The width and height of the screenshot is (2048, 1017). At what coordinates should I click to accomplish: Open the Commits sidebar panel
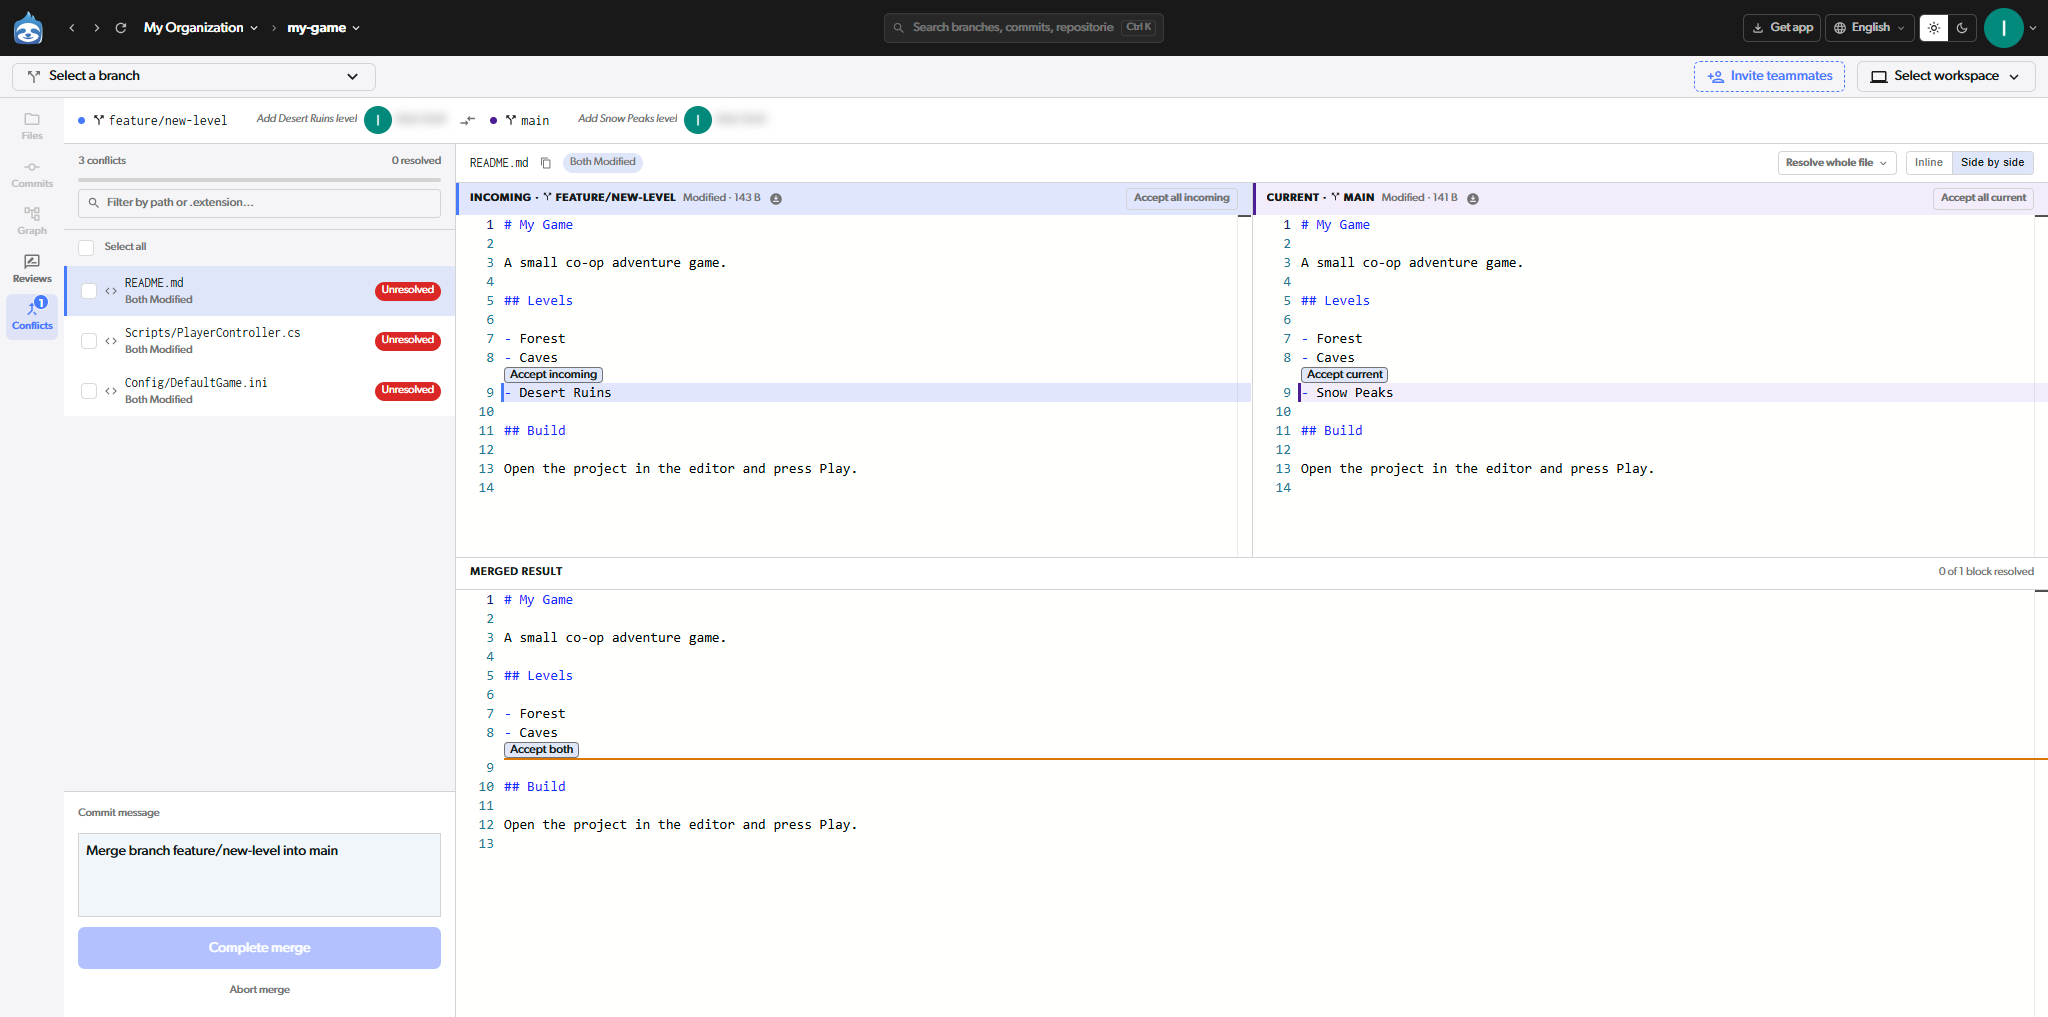32,174
